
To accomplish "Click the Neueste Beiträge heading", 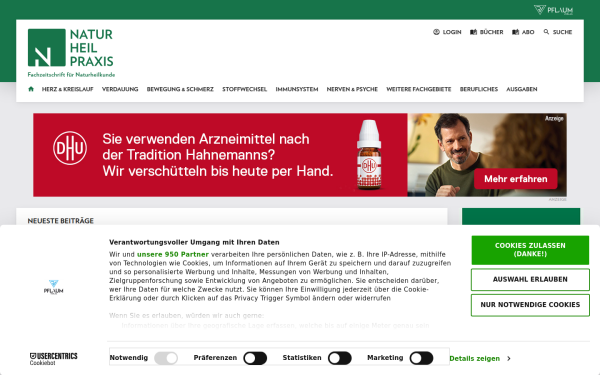I will click(60, 221).
